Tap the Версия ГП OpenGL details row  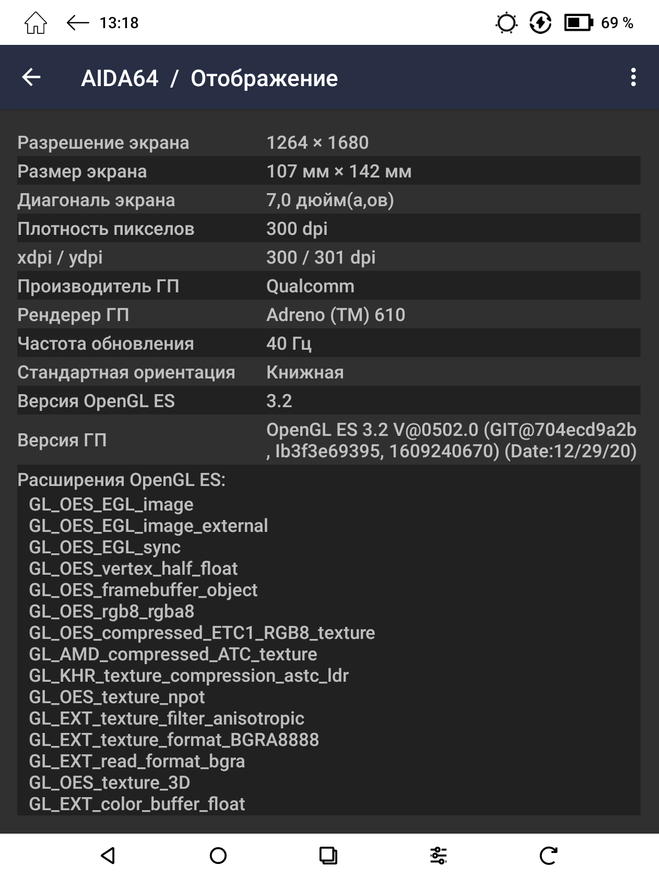pos(328,440)
